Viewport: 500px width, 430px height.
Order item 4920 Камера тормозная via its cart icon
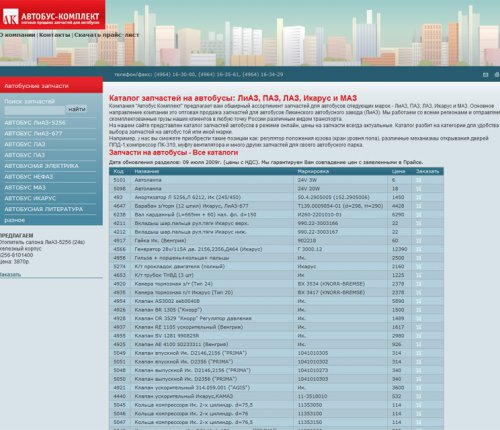pyautogui.click(x=419, y=284)
